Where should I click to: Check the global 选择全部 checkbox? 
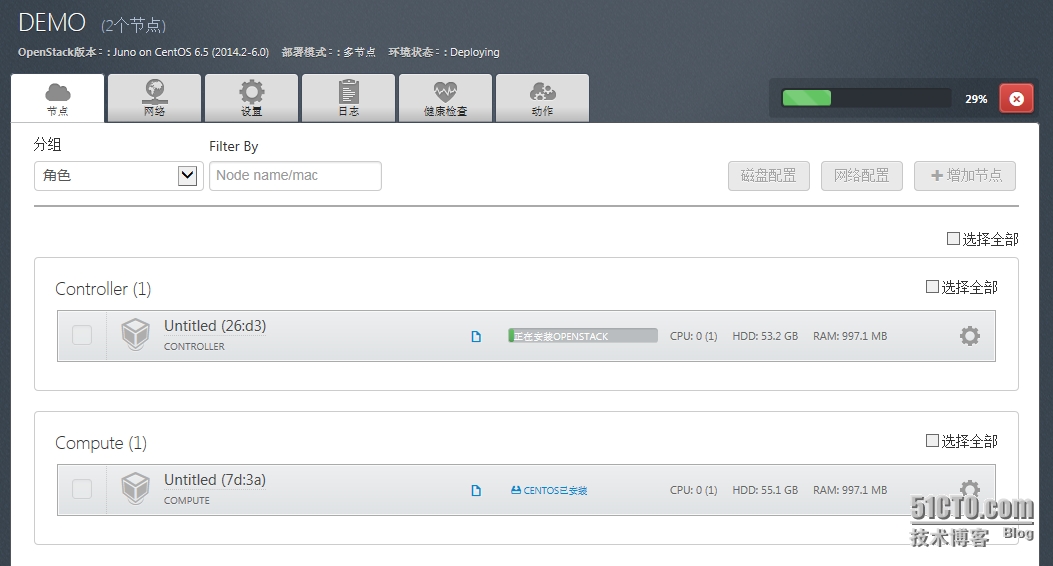(953, 238)
